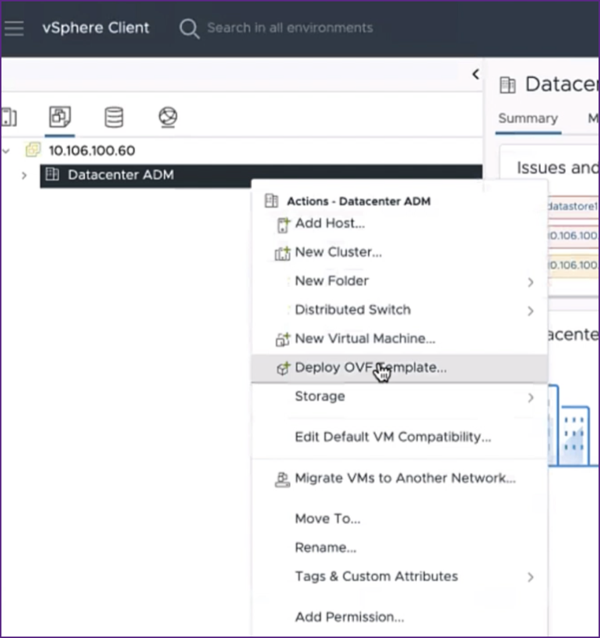Image resolution: width=600 pixels, height=638 pixels.
Task: Choose Add Host from the context menu
Action: pyautogui.click(x=330, y=223)
